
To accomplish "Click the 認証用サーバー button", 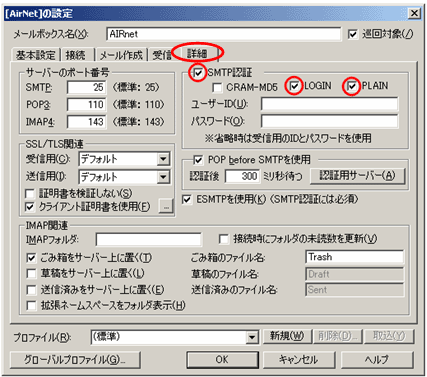I will 358,176.
